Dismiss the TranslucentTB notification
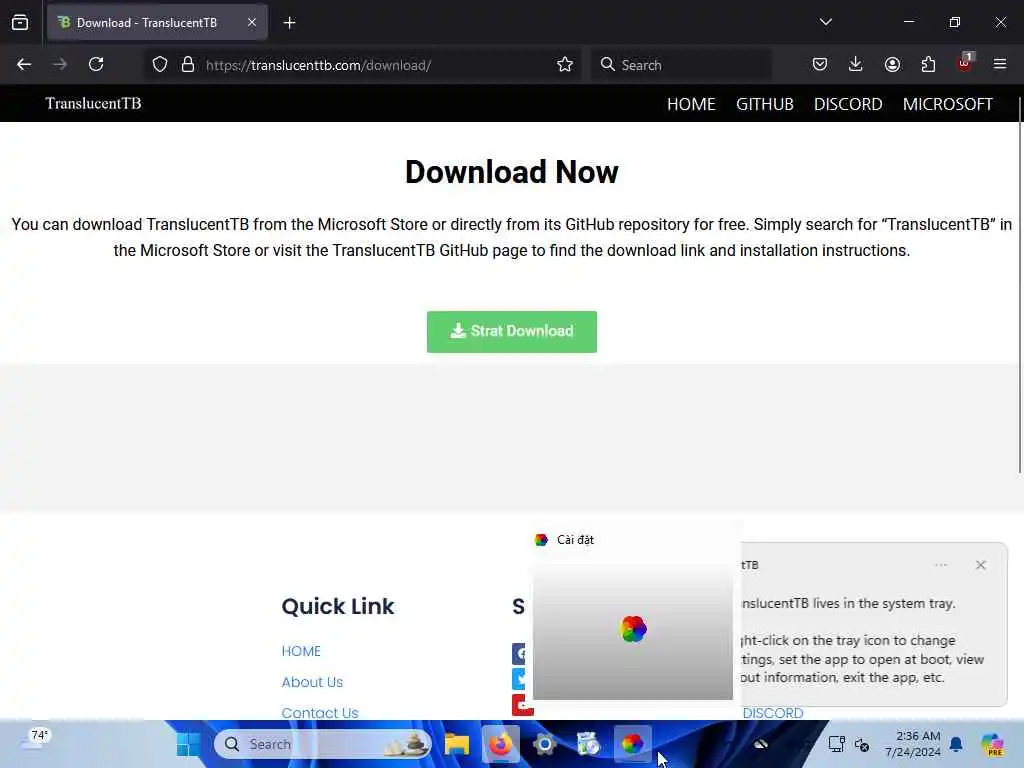 [980, 565]
